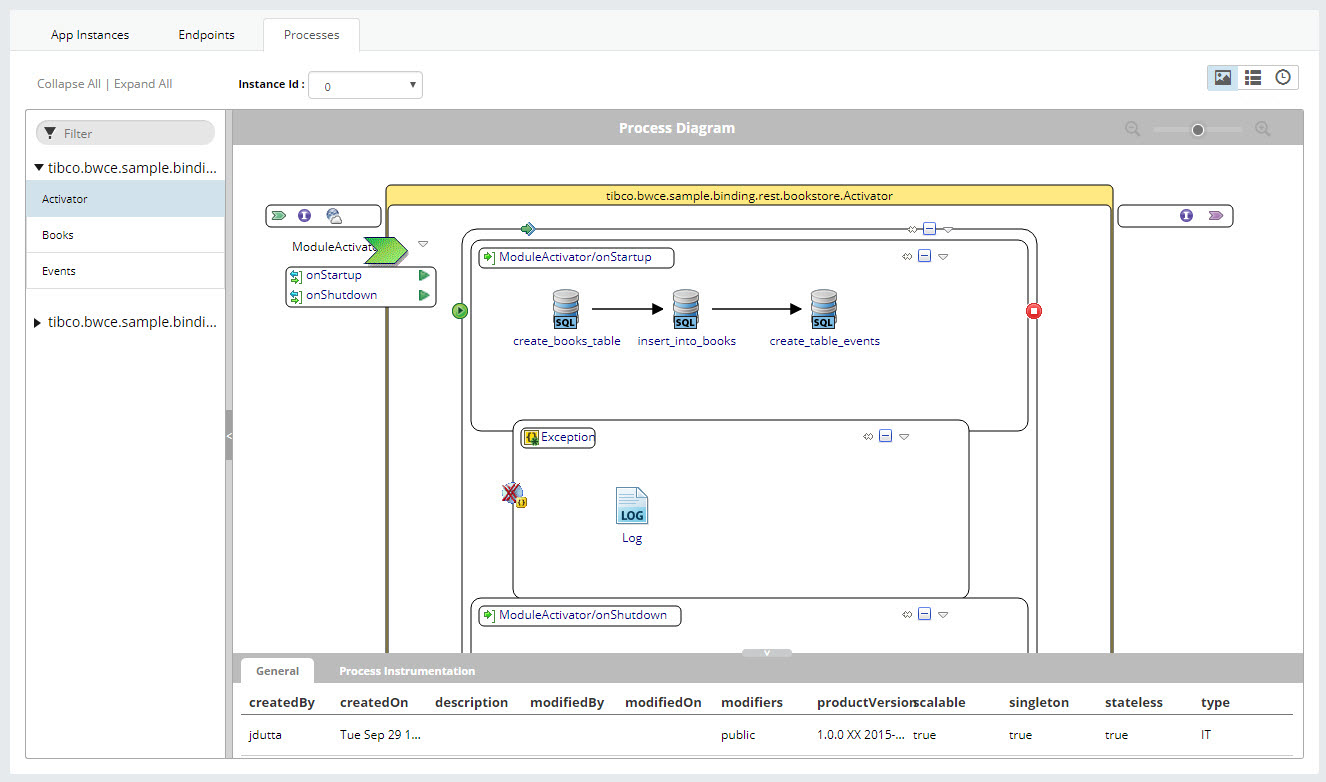Screen dimensions: 1326x782
Task: Zoom in with the magnifier plus icon
Action: pyautogui.click(x=1263, y=129)
